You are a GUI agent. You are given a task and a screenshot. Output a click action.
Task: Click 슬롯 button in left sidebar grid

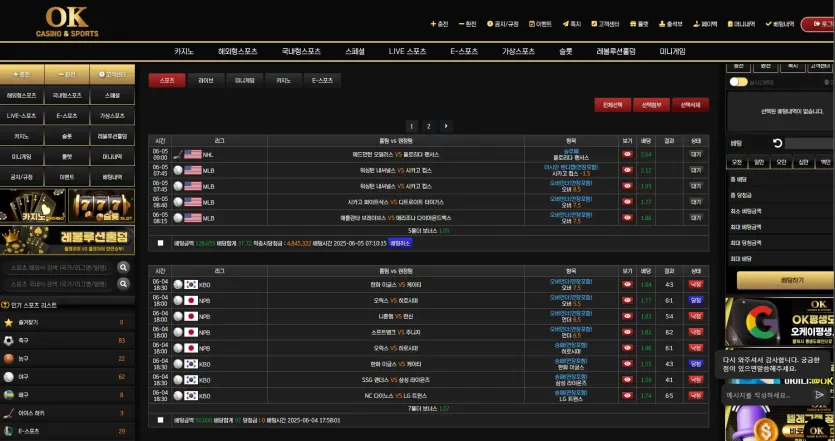point(67,136)
